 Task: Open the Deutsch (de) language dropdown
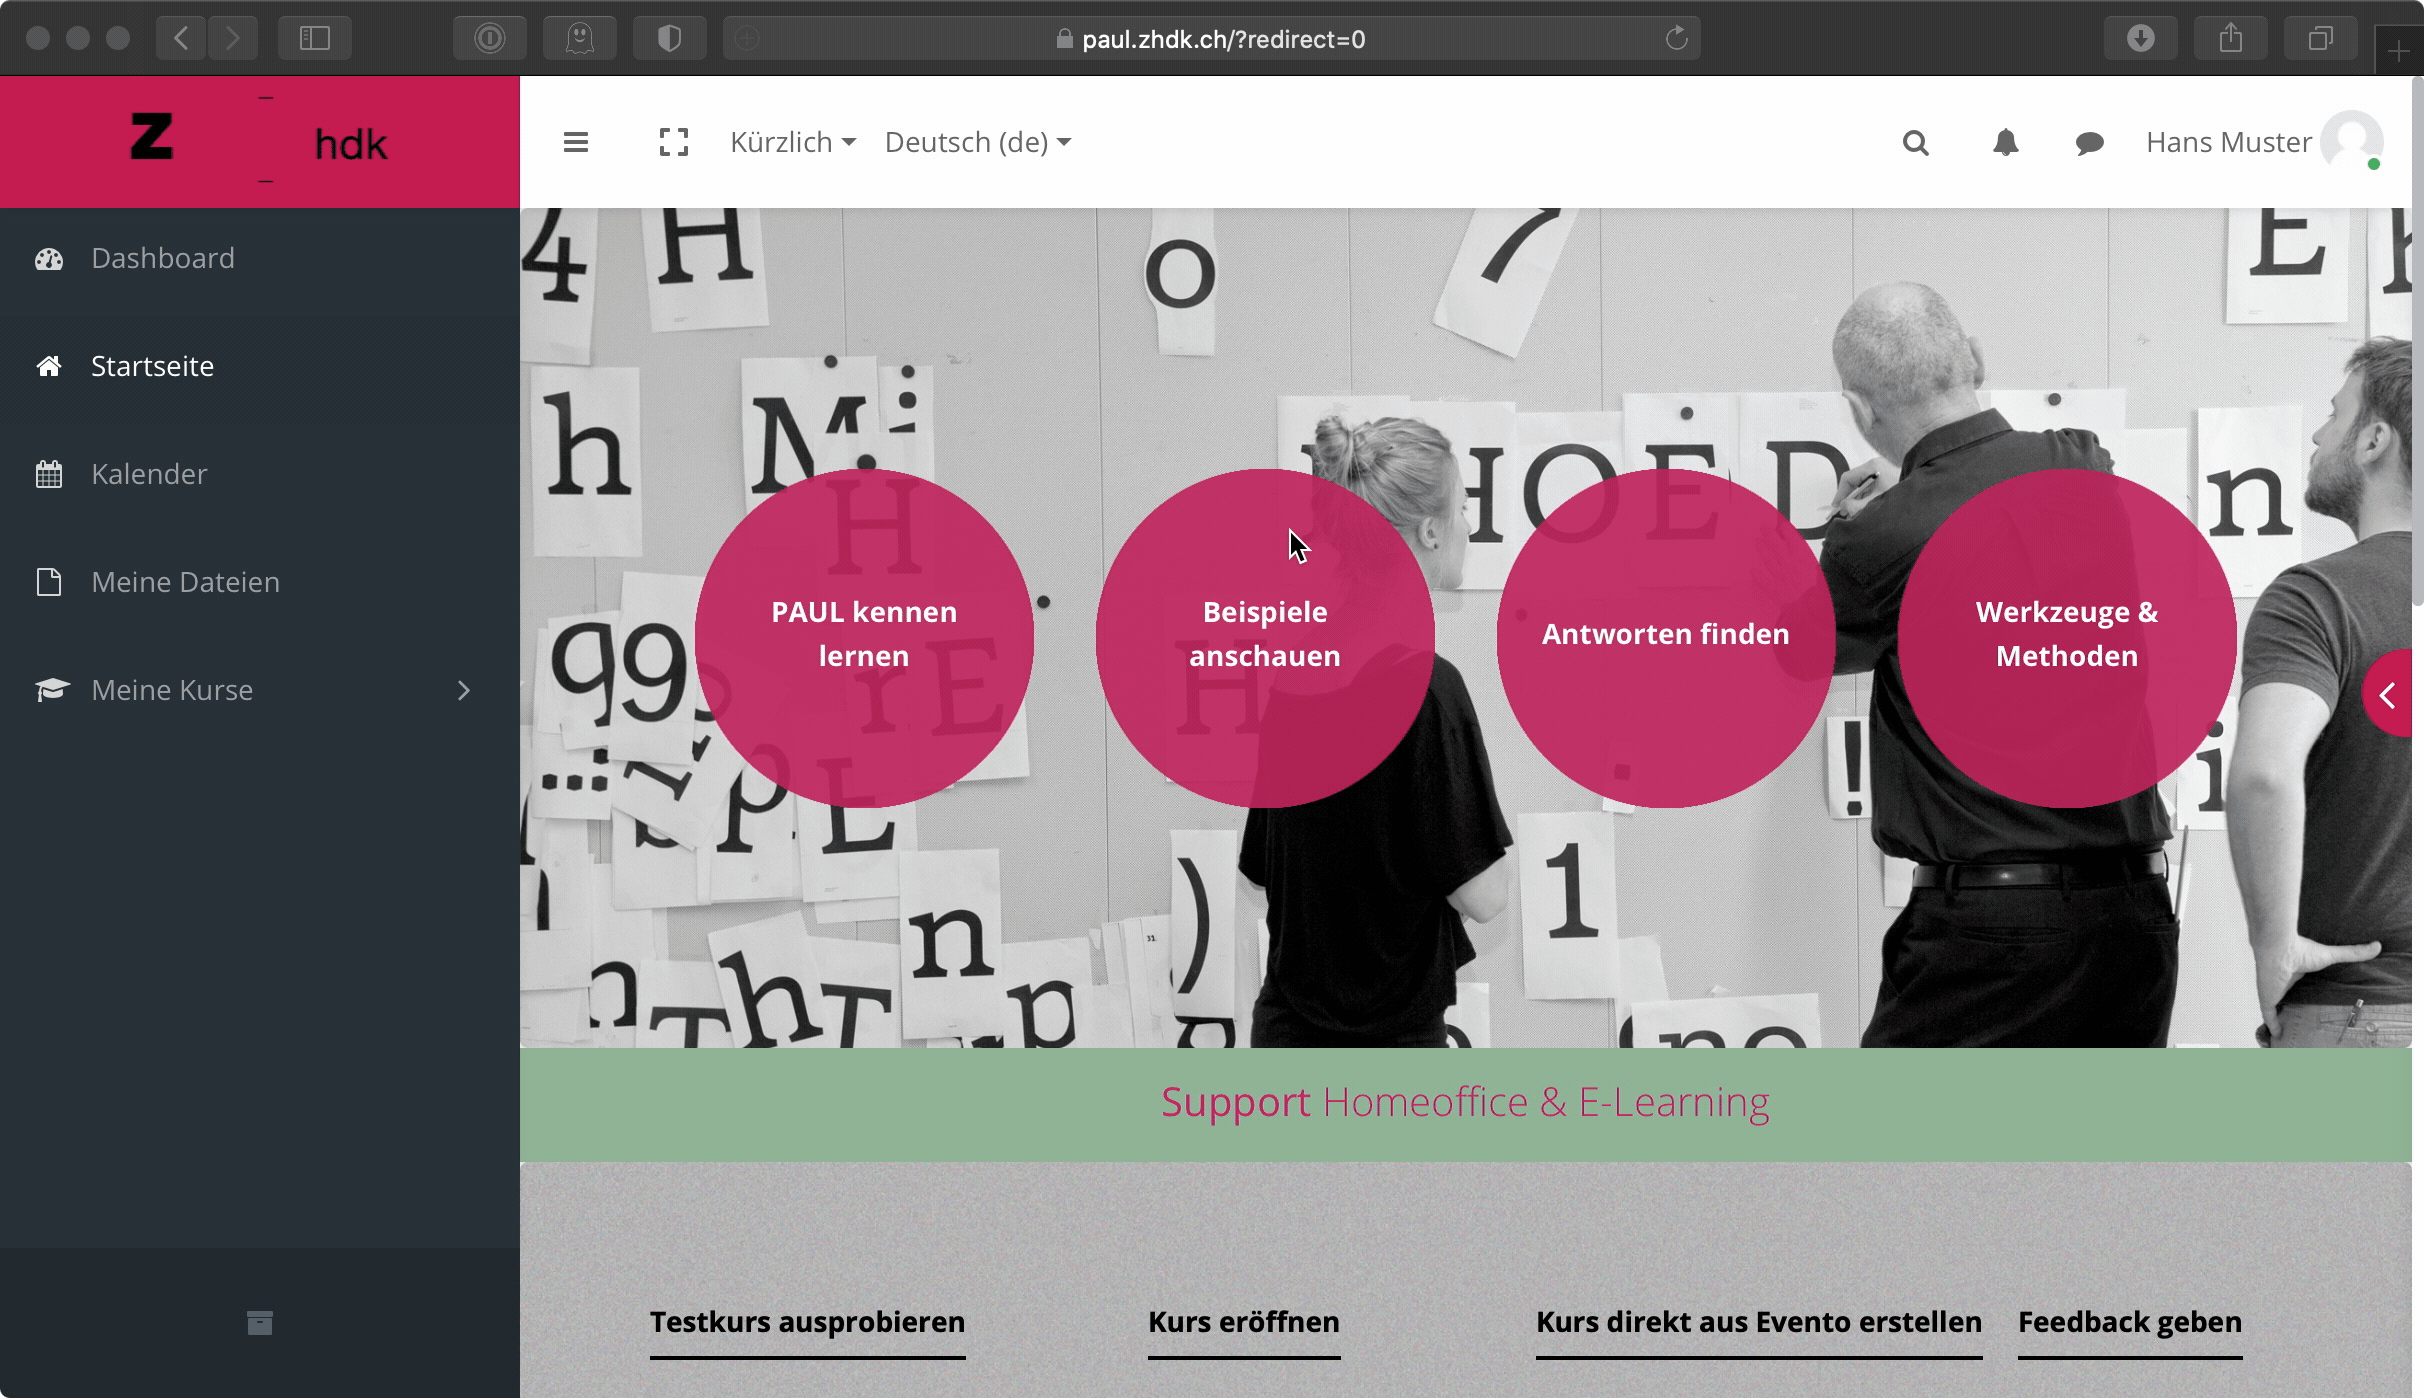977,142
